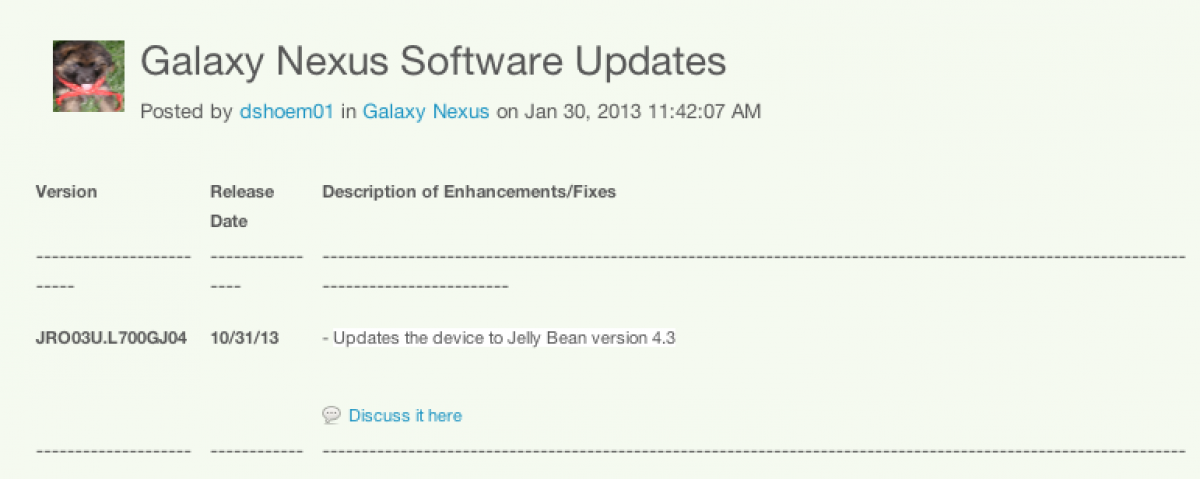Click the 'Galaxy Nexus Software Updates' title
The image size is (1200, 479).
pyautogui.click(x=433, y=62)
